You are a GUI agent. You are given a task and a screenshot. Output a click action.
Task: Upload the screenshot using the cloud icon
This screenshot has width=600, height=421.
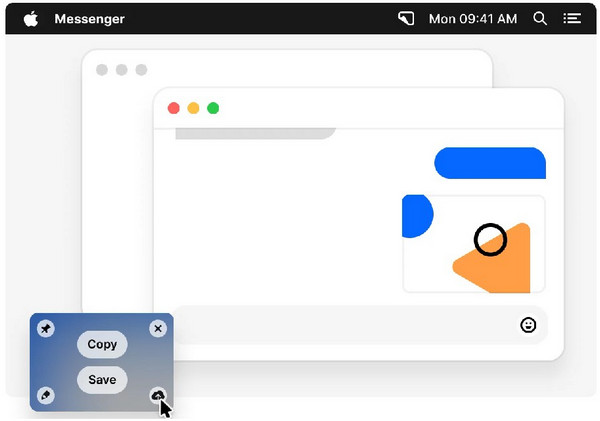point(158,396)
